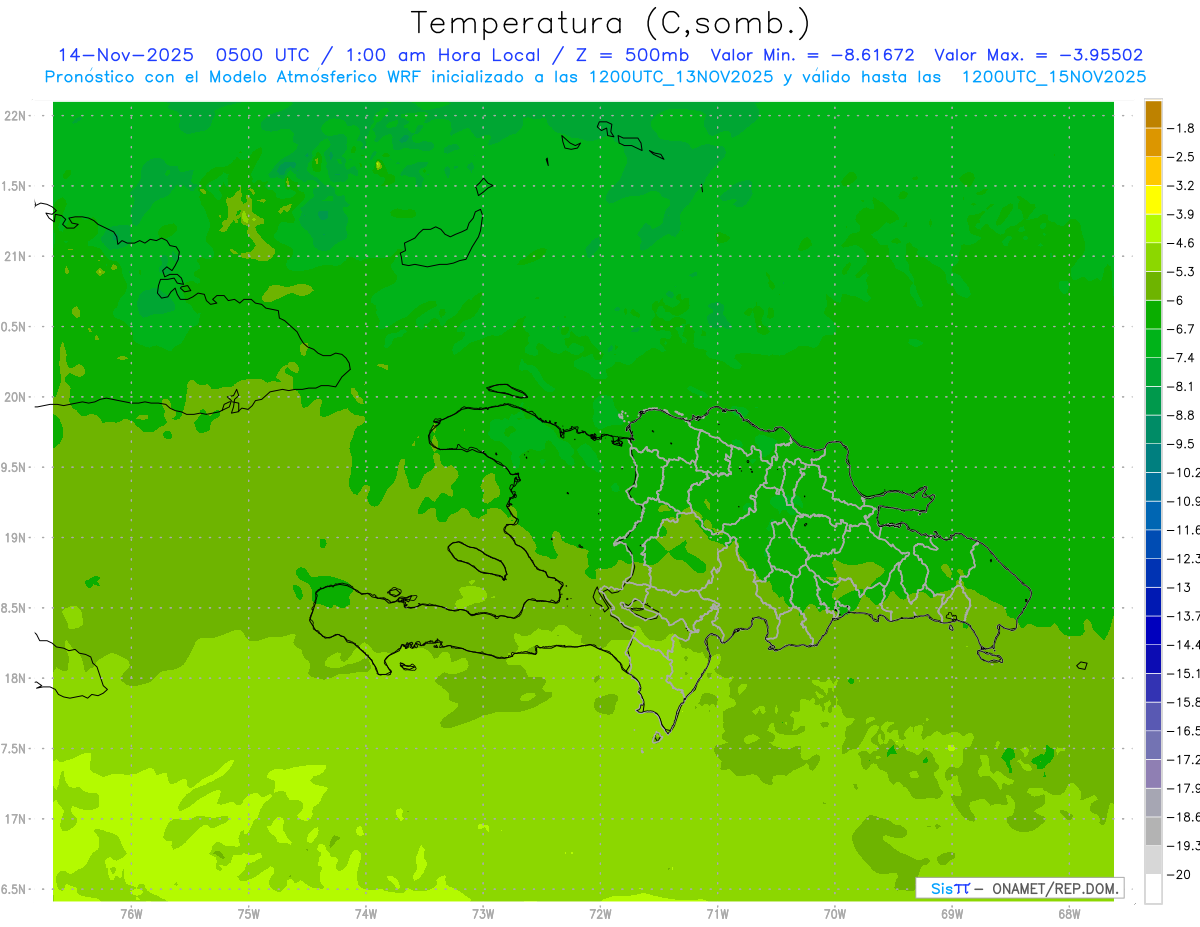
Task: Click the '-5.3' color scale value
Action: click(1181, 272)
